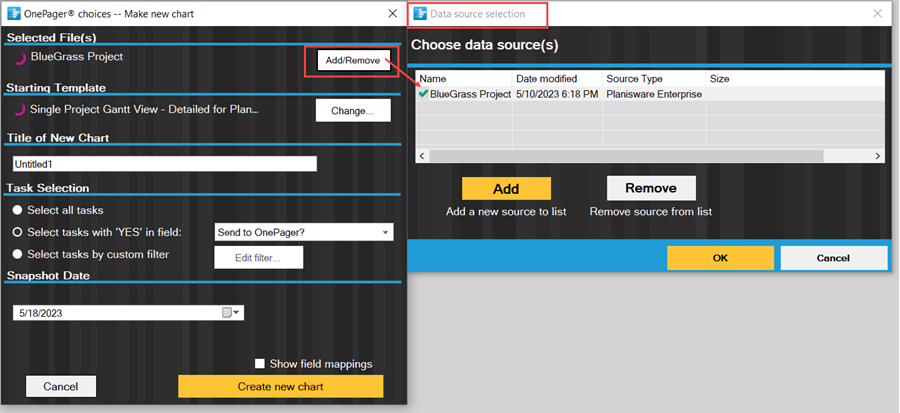This screenshot has width=900, height=413.
Task: Close the OnePager choices window
Action: tap(393, 13)
